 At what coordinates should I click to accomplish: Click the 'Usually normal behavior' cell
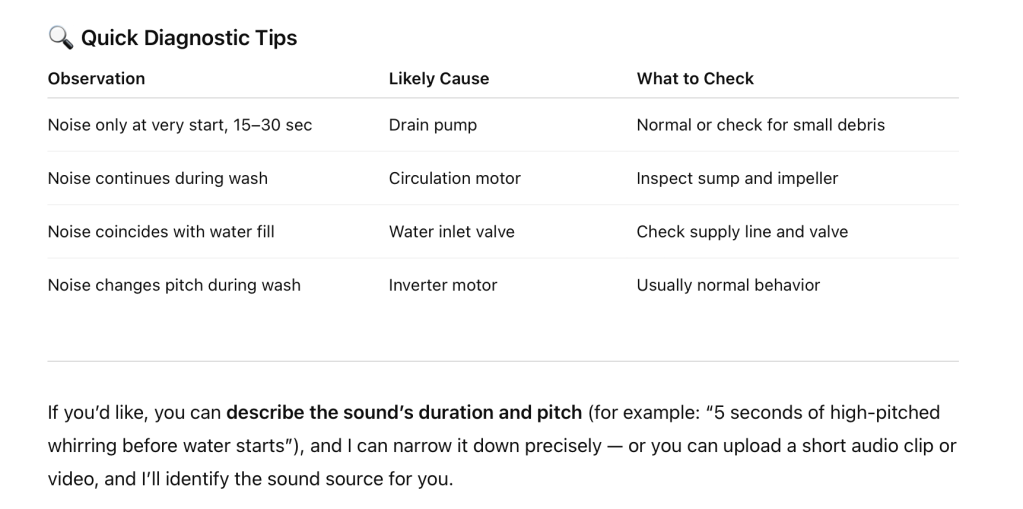pyautogui.click(x=728, y=285)
